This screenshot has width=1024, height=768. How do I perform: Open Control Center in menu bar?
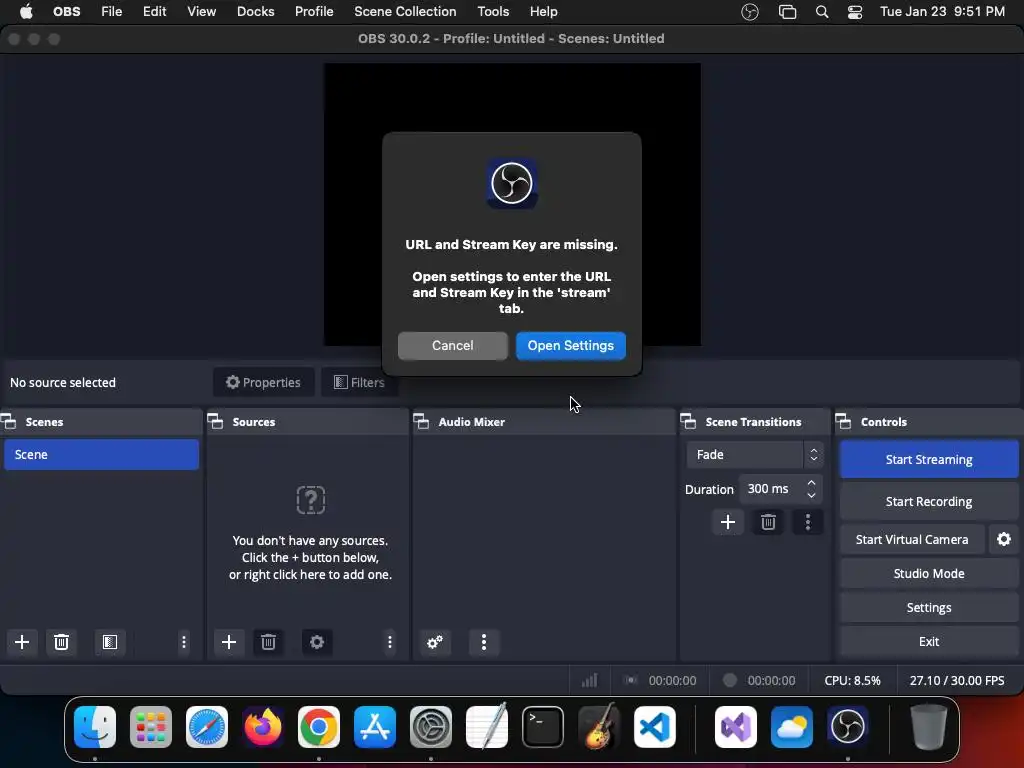pos(855,12)
